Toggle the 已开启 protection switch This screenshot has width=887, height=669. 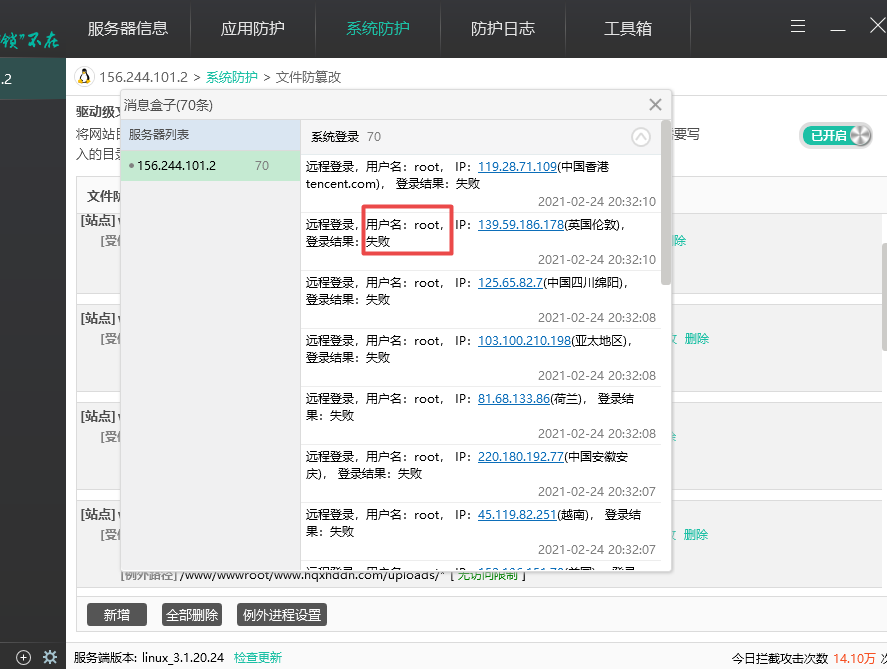click(x=836, y=136)
